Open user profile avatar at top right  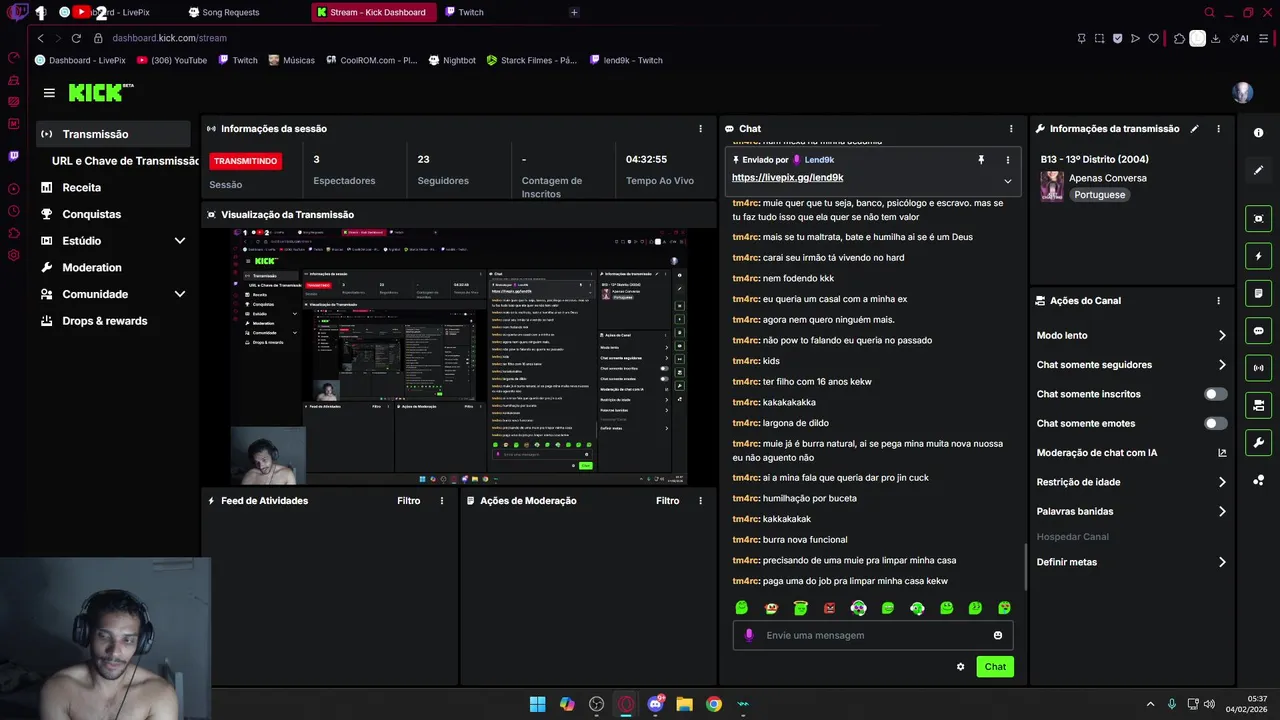pos(1243,93)
